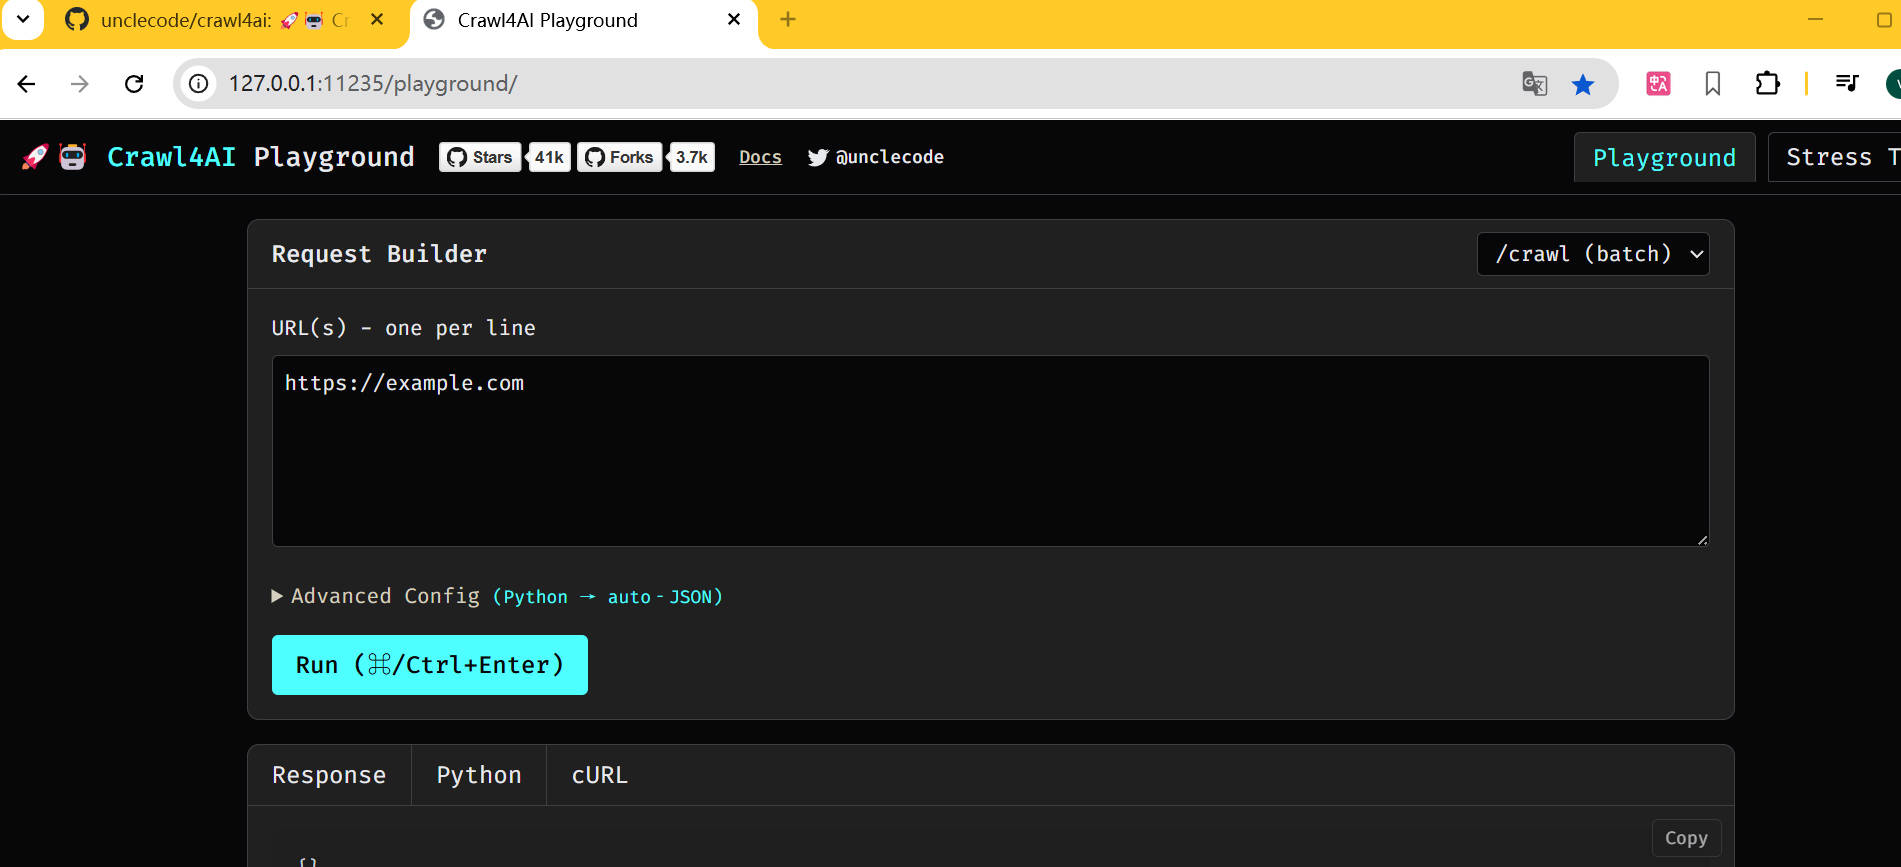1901x867 pixels.
Task: Open the Docs link
Action: click(x=760, y=157)
